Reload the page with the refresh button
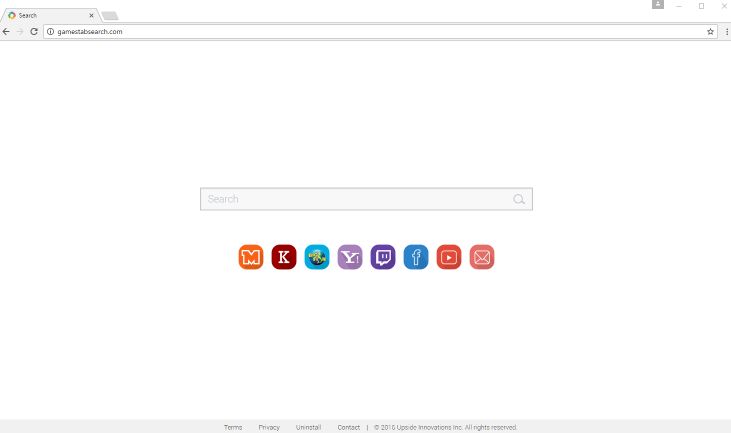Image resolution: width=731 pixels, height=433 pixels. tap(34, 32)
